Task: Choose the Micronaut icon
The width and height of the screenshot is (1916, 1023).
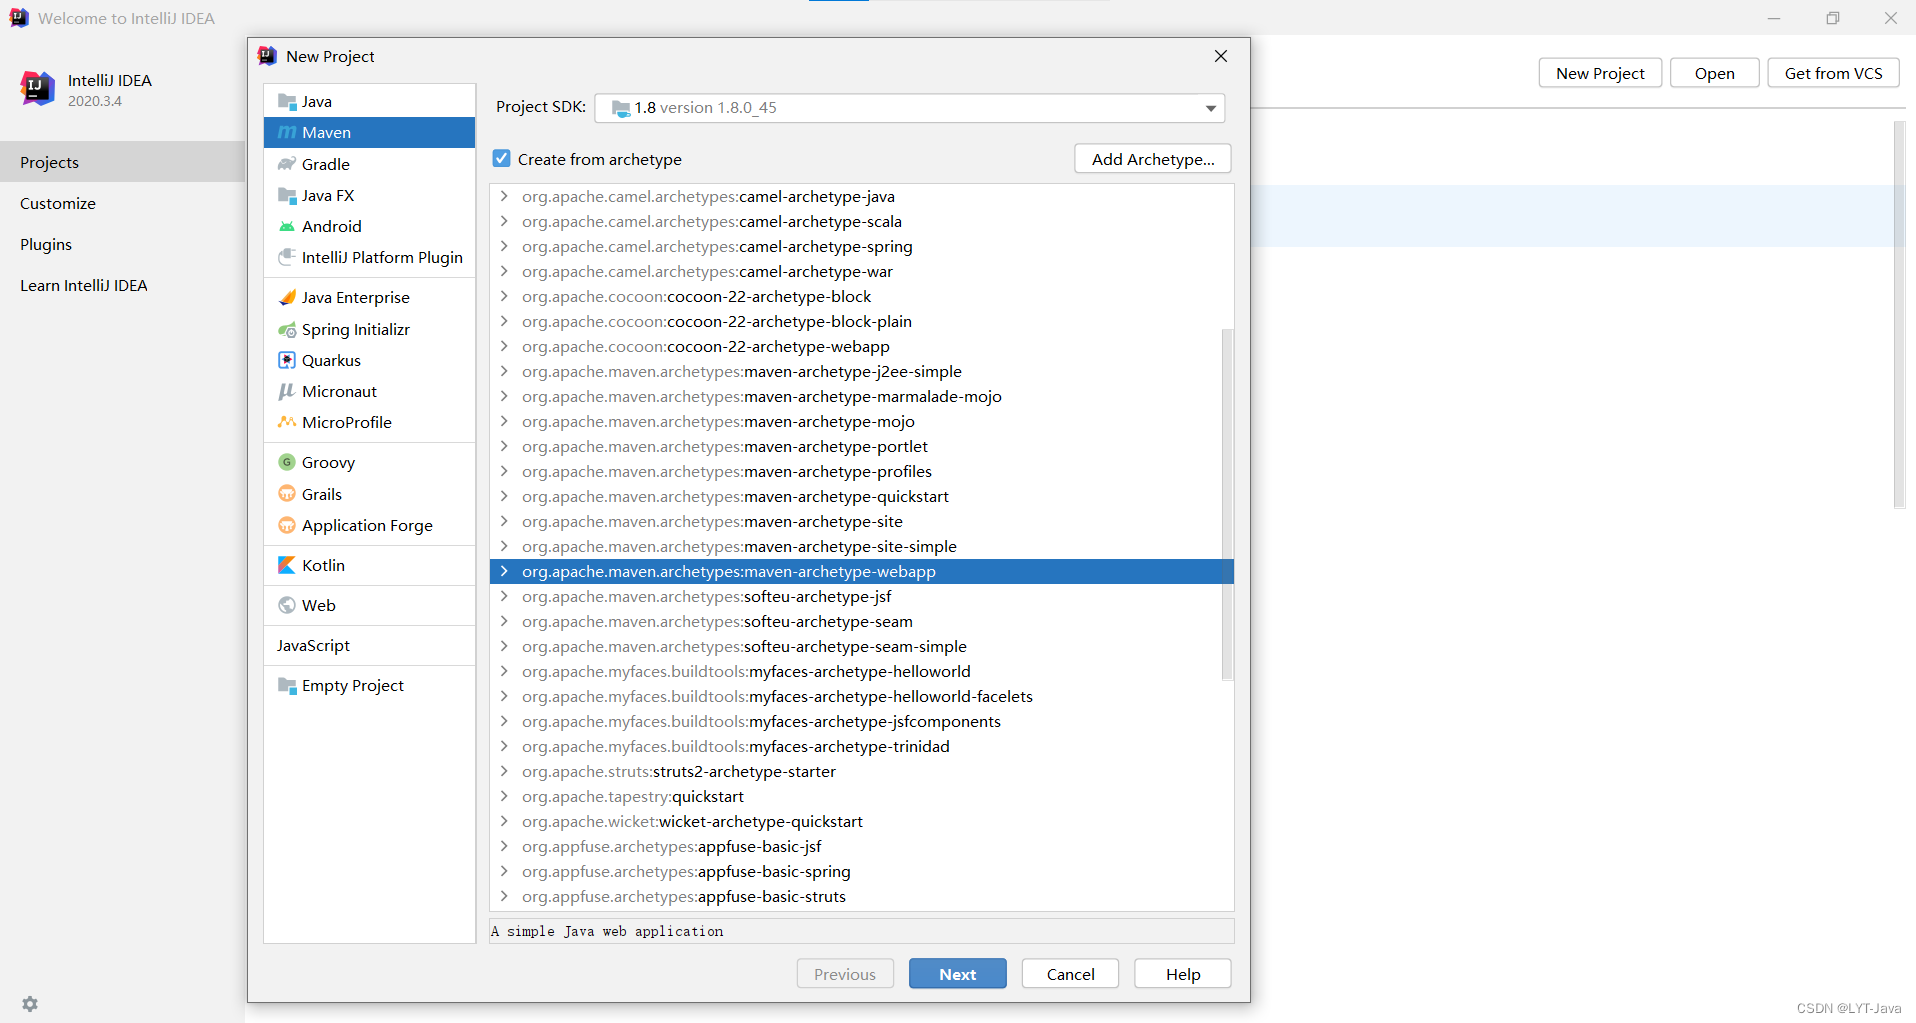Action: coord(287,392)
